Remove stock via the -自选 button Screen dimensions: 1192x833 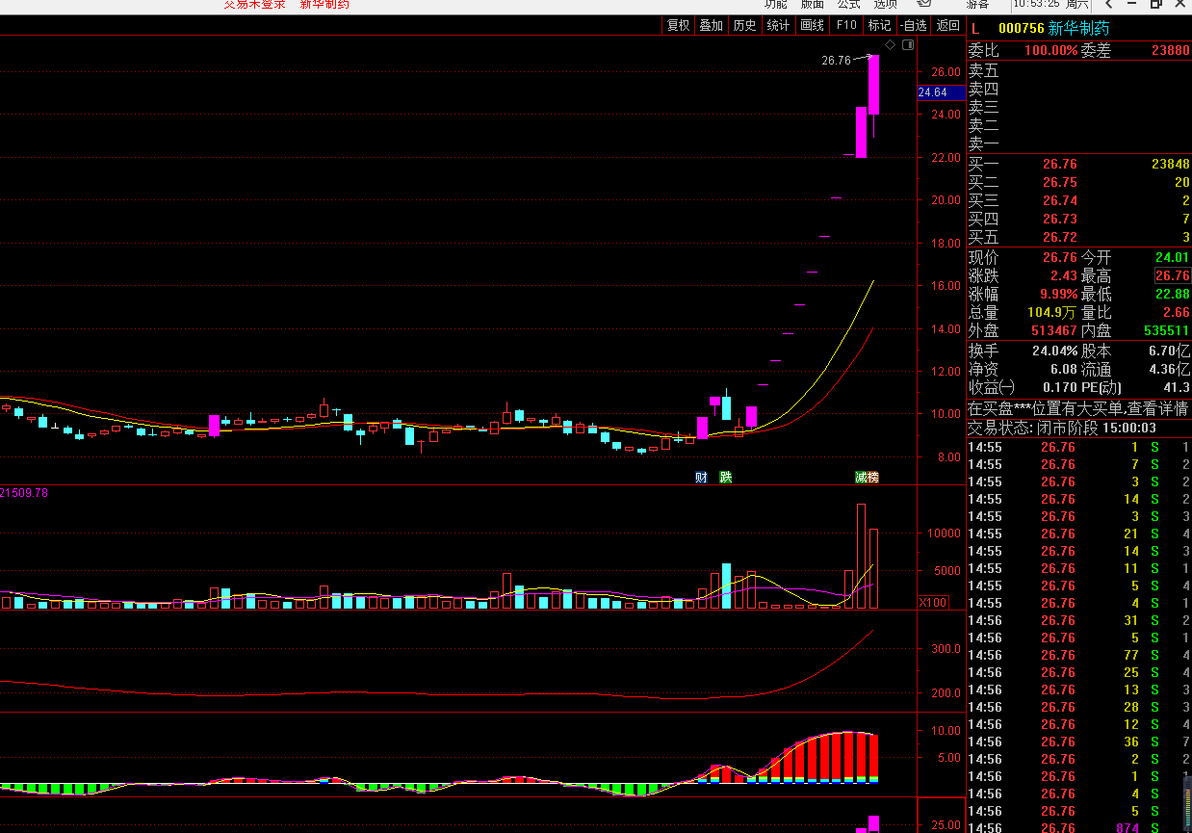point(913,25)
